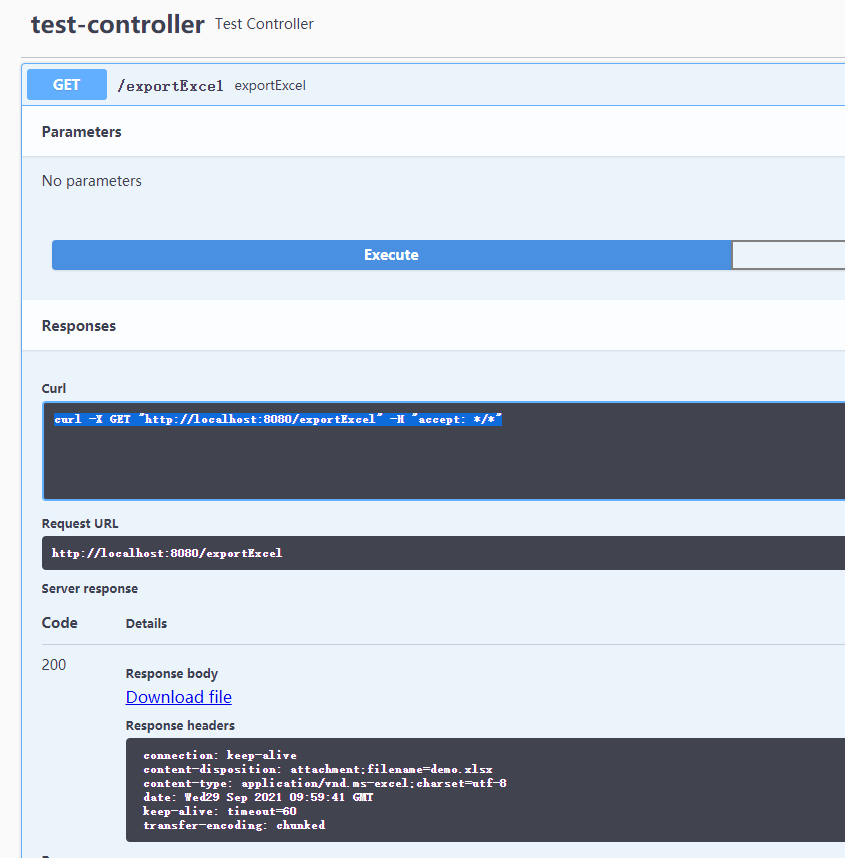Click the exportExcel summary text
The width and height of the screenshot is (845, 858).
pos(270,86)
